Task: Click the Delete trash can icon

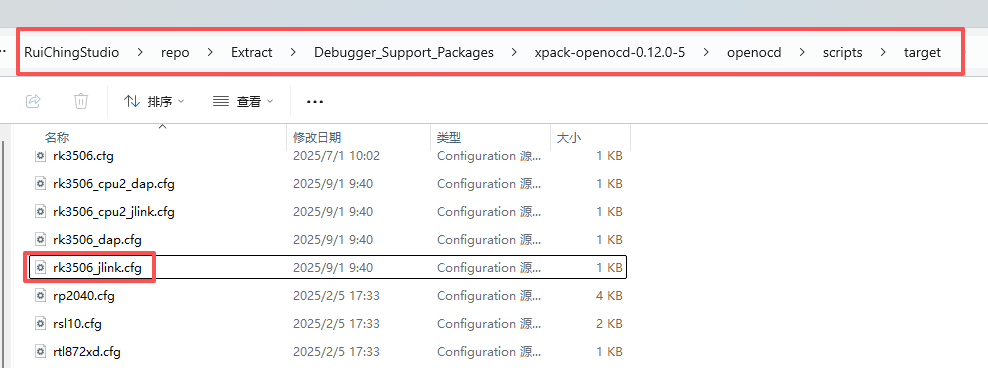Action: (81, 101)
